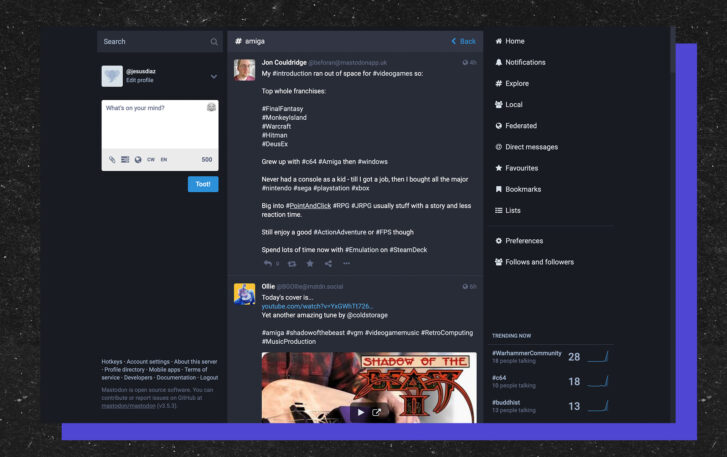Open Bookmarks from the navigation
Viewport: 727px width, 457px height.
click(523, 189)
